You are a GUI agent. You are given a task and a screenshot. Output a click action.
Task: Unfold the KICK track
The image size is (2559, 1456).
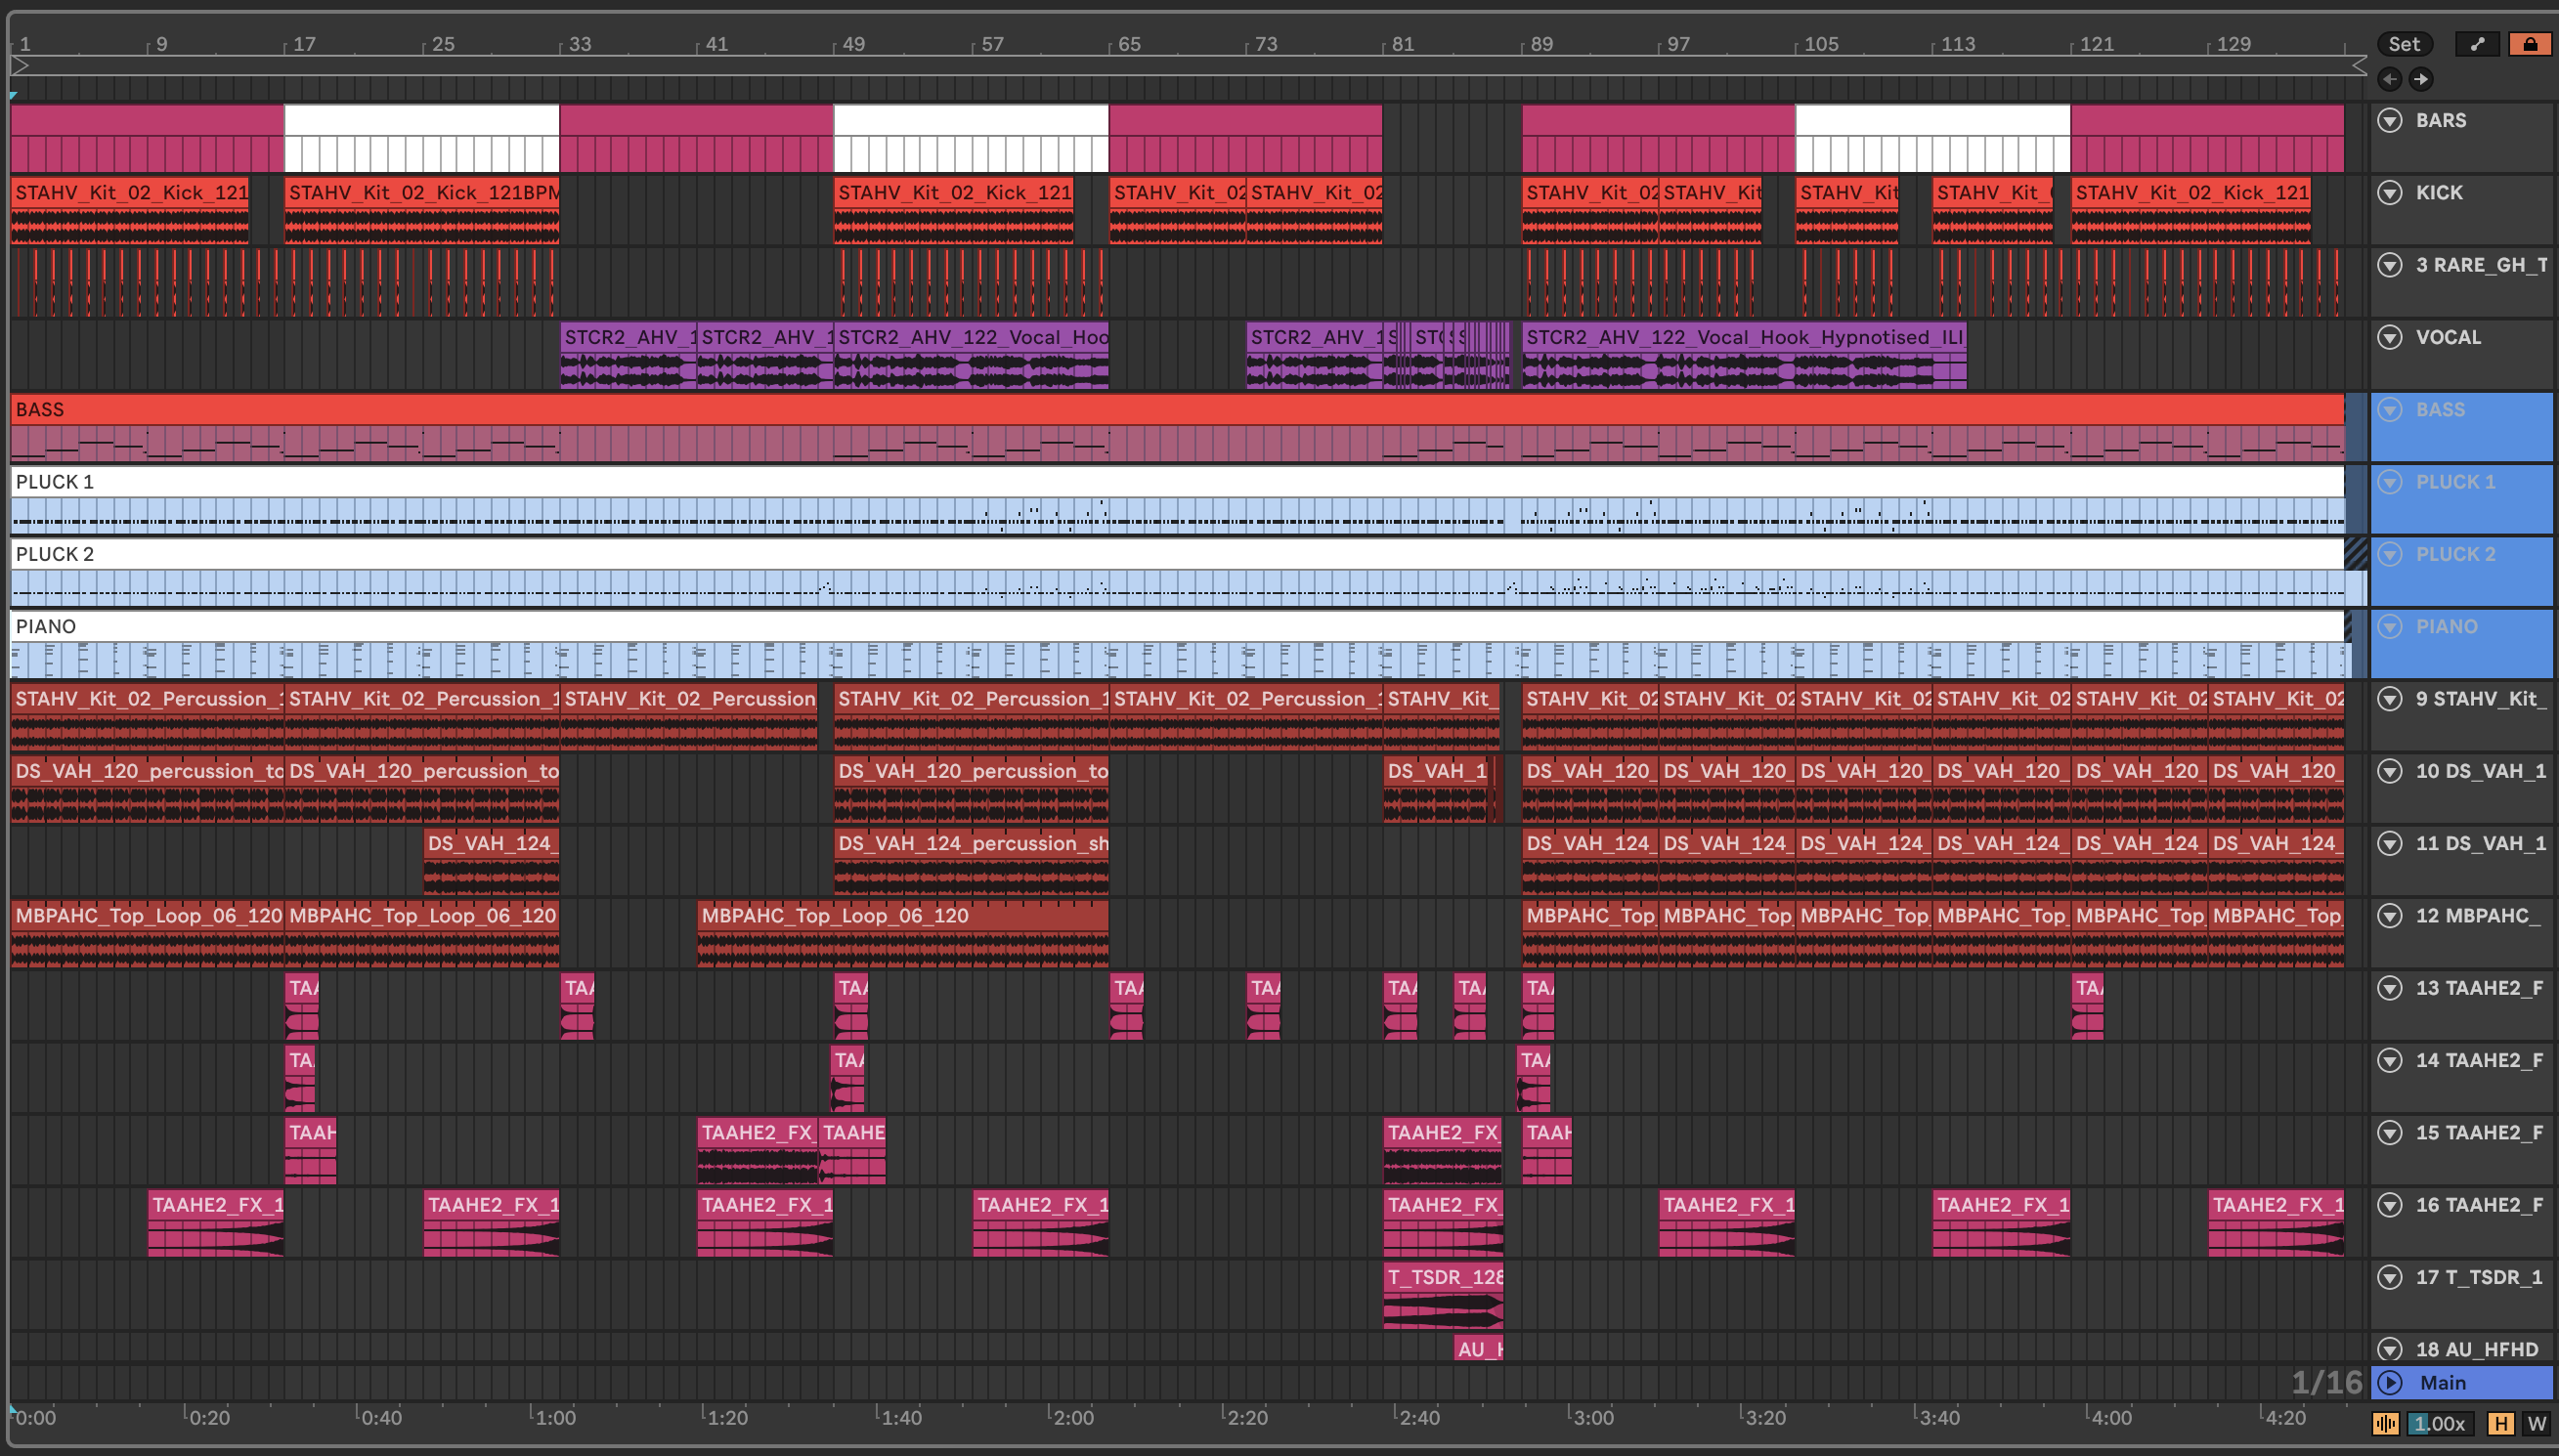(2390, 193)
